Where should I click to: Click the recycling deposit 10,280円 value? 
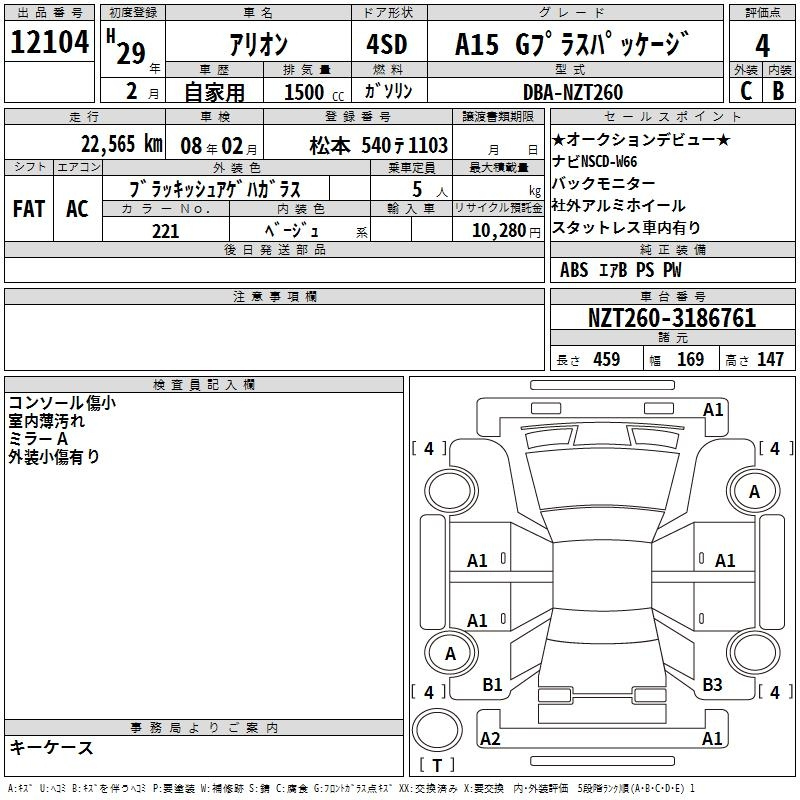pyautogui.click(x=497, y=231)
